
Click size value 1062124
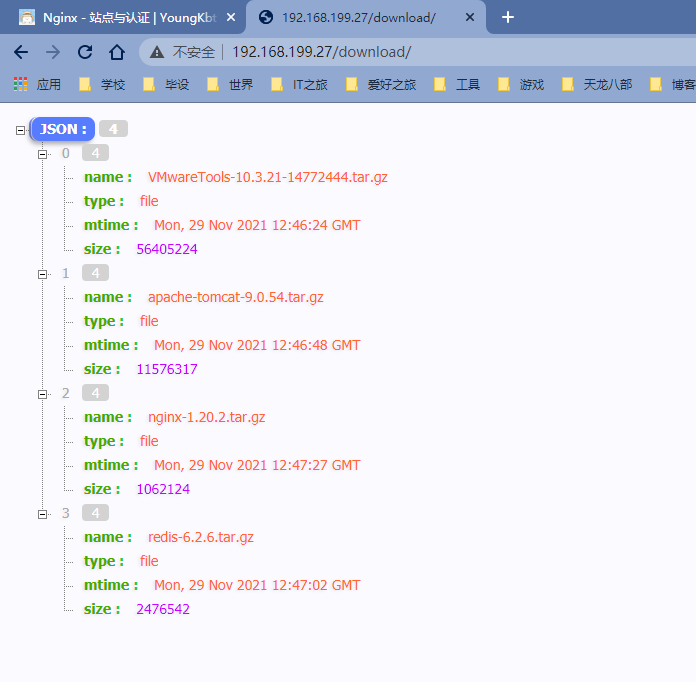pyautogui.click(x=163, y=489)
